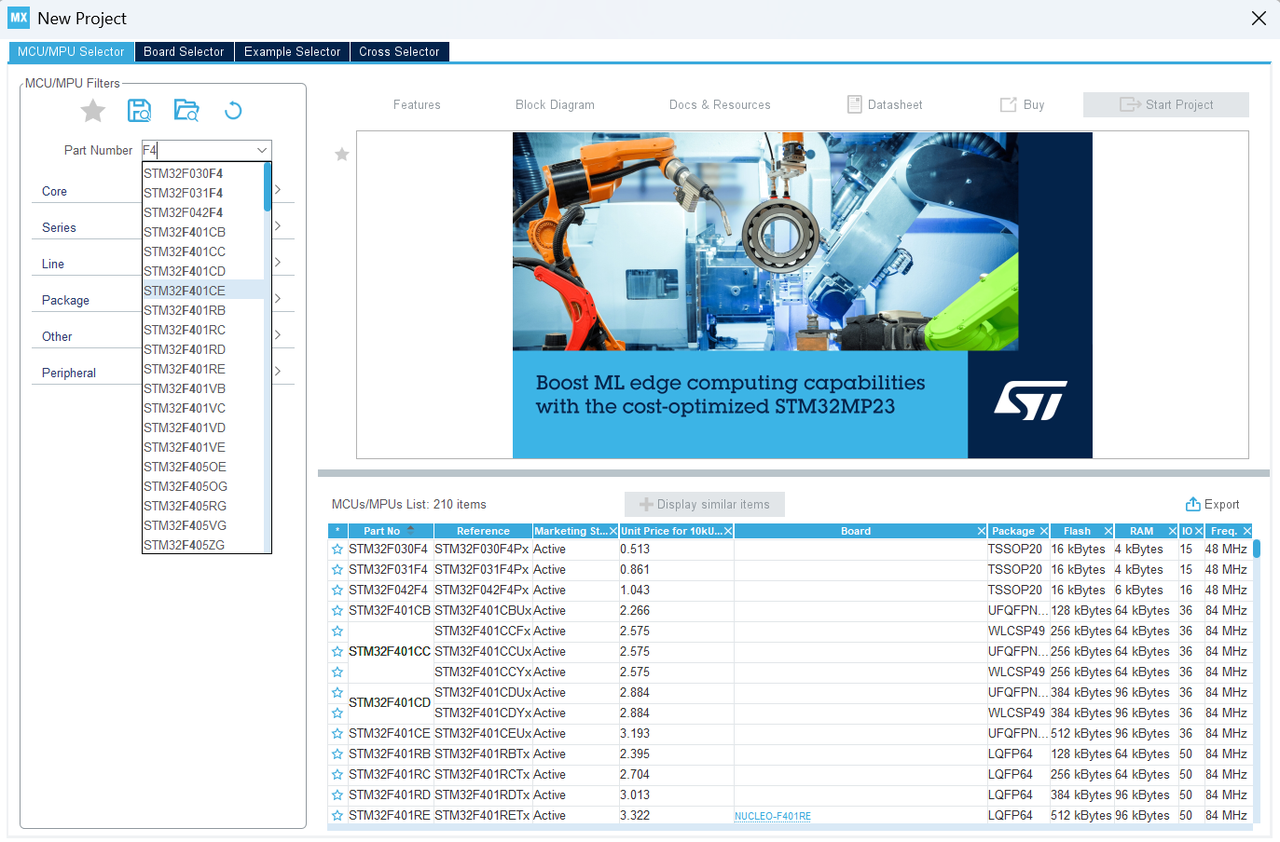Select STM32F401RB part number cell
The image size is (1280, 842).
390,754
